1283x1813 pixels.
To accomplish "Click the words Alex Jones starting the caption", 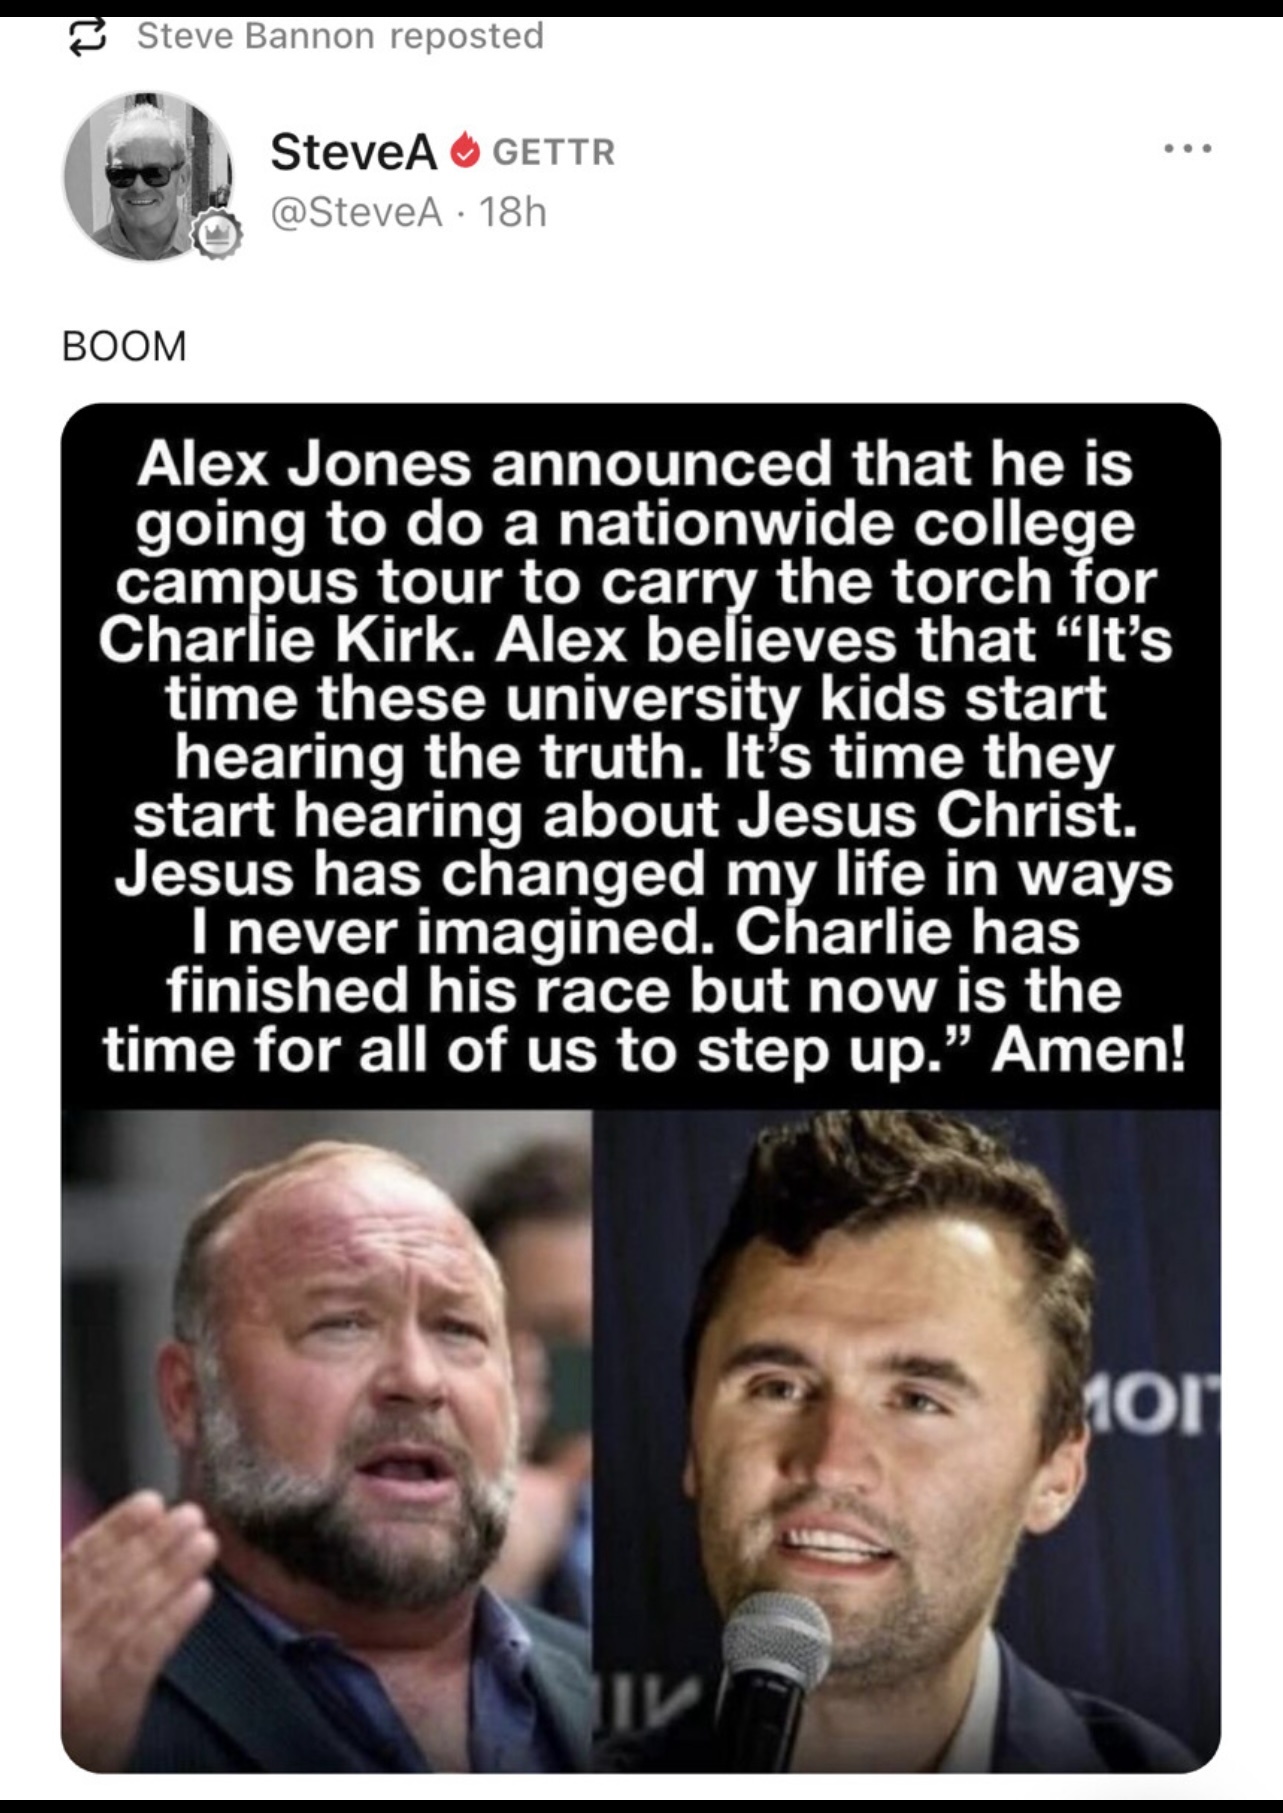I will tap(304, 464).
